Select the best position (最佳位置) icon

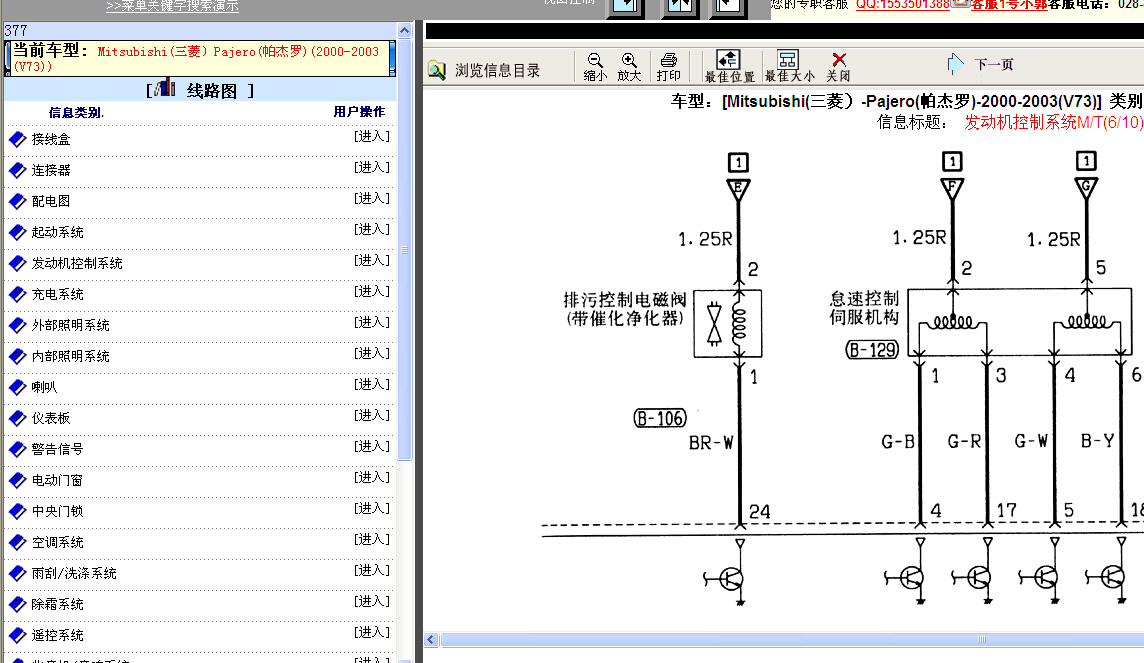tap(728, 60)
